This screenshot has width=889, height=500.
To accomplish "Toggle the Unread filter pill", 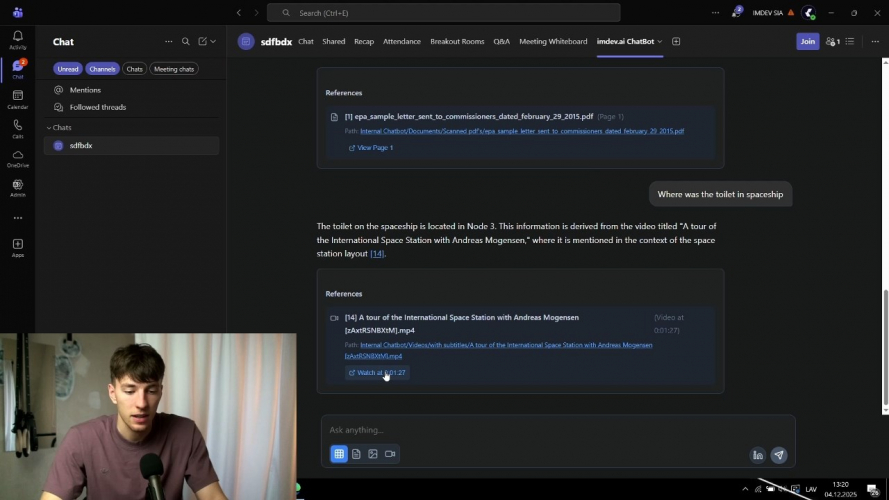I will (x=67, y=69).
